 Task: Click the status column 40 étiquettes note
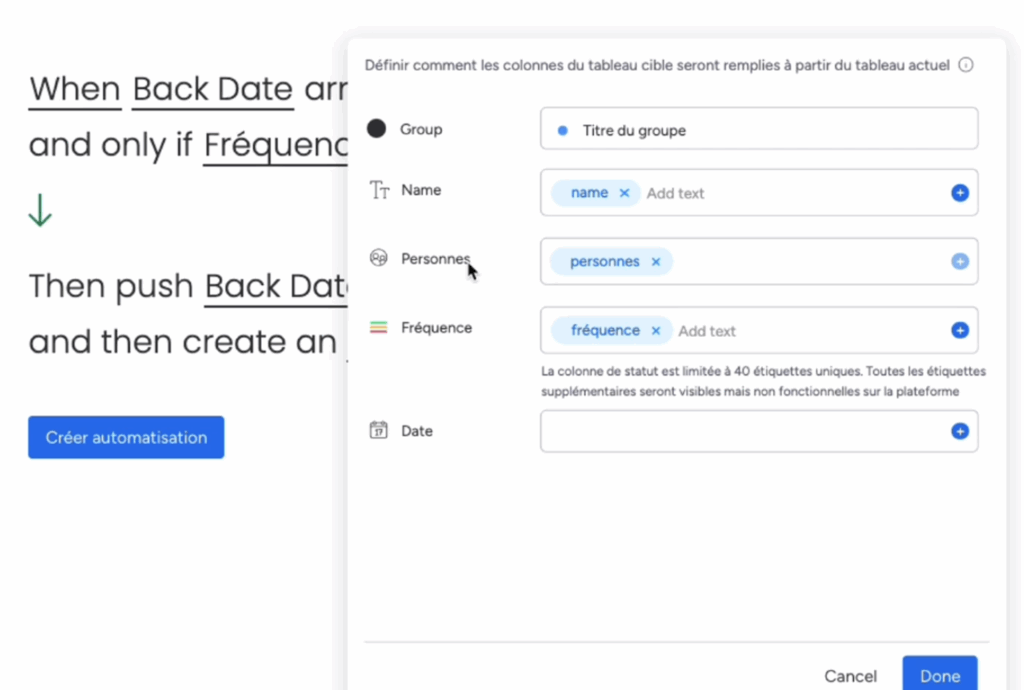tap(763, 381)
